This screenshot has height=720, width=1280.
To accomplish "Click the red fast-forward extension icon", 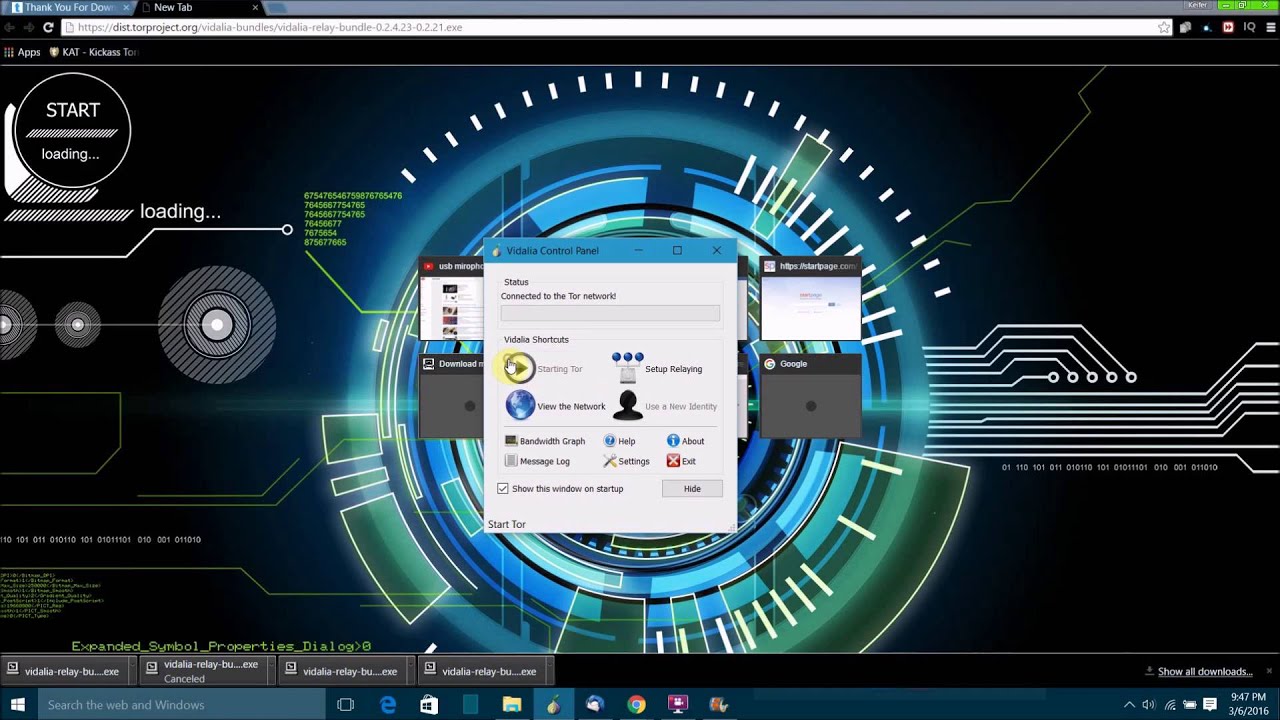I will click(1228, 27).
